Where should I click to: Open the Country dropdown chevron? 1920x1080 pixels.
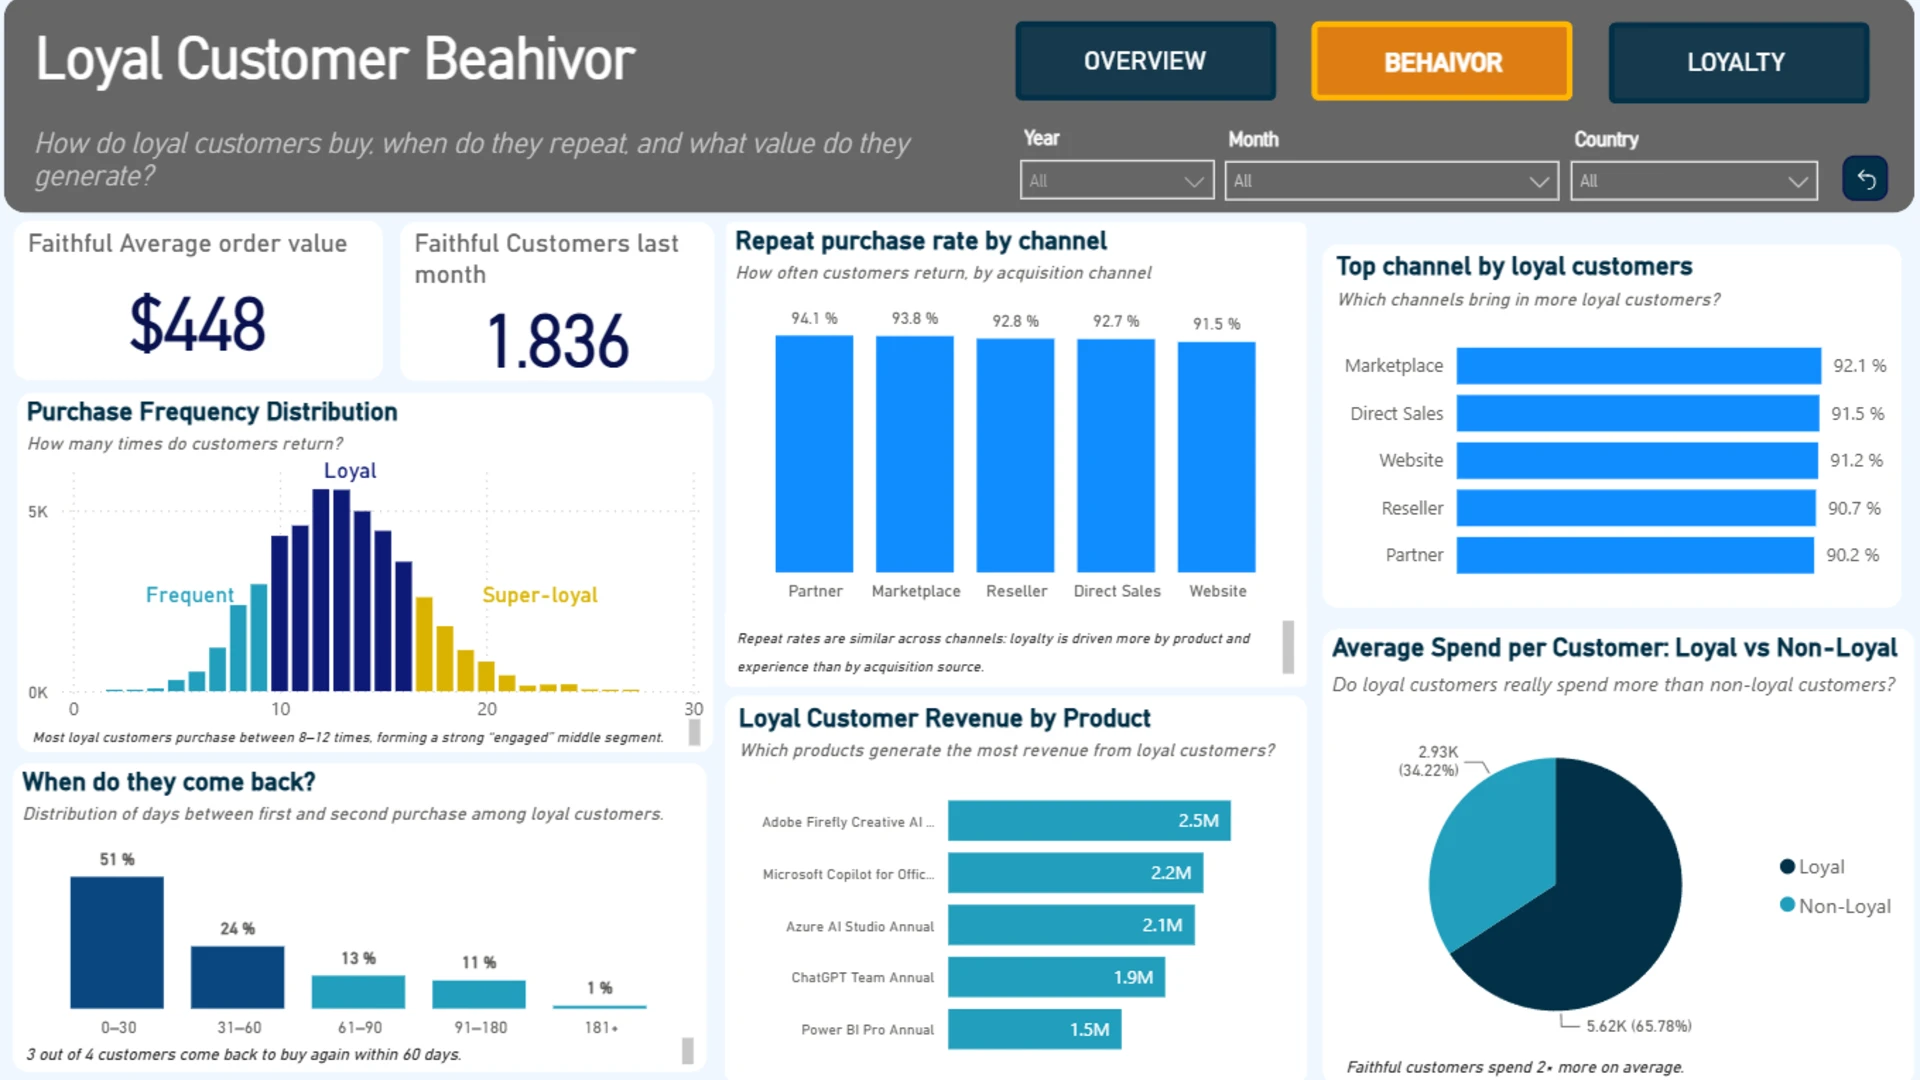click(1797, 182)
